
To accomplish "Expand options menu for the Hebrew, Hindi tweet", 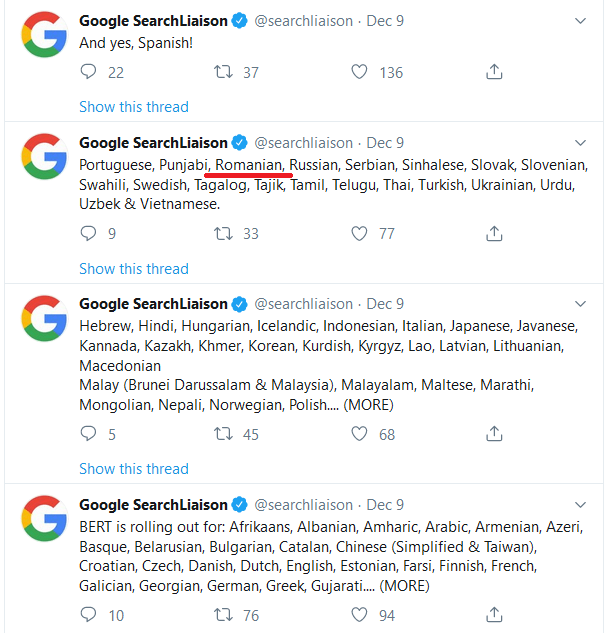I will click(581, 303).
